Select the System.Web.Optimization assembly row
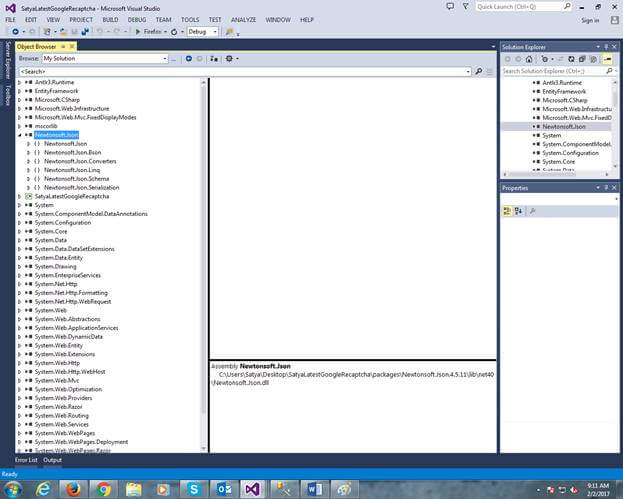623x499 pixels. pos(68,389)
